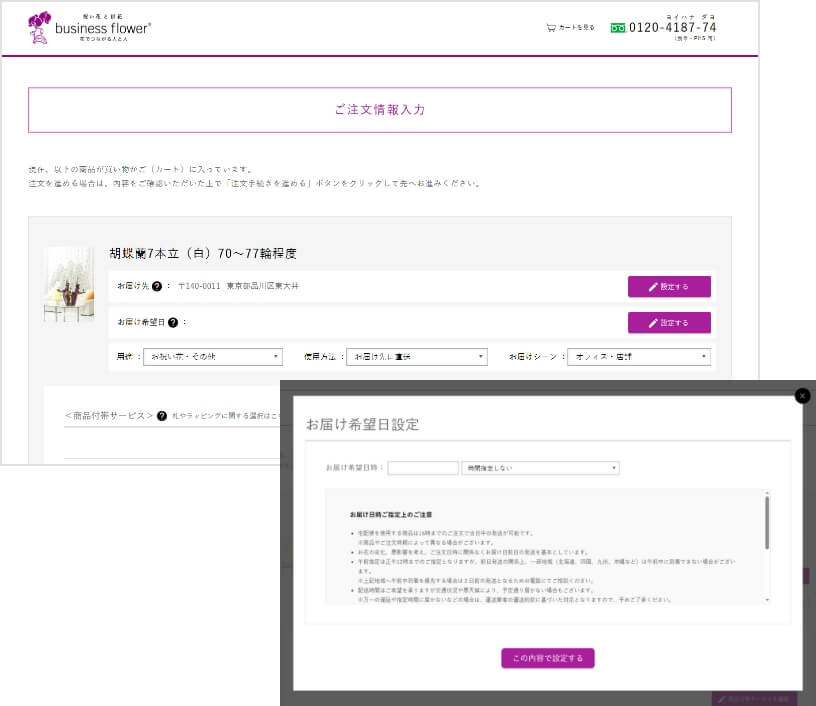Viewport: 816px width, 706px height.
Task: Click the orchid product thumbnail image
Action: 69,285
